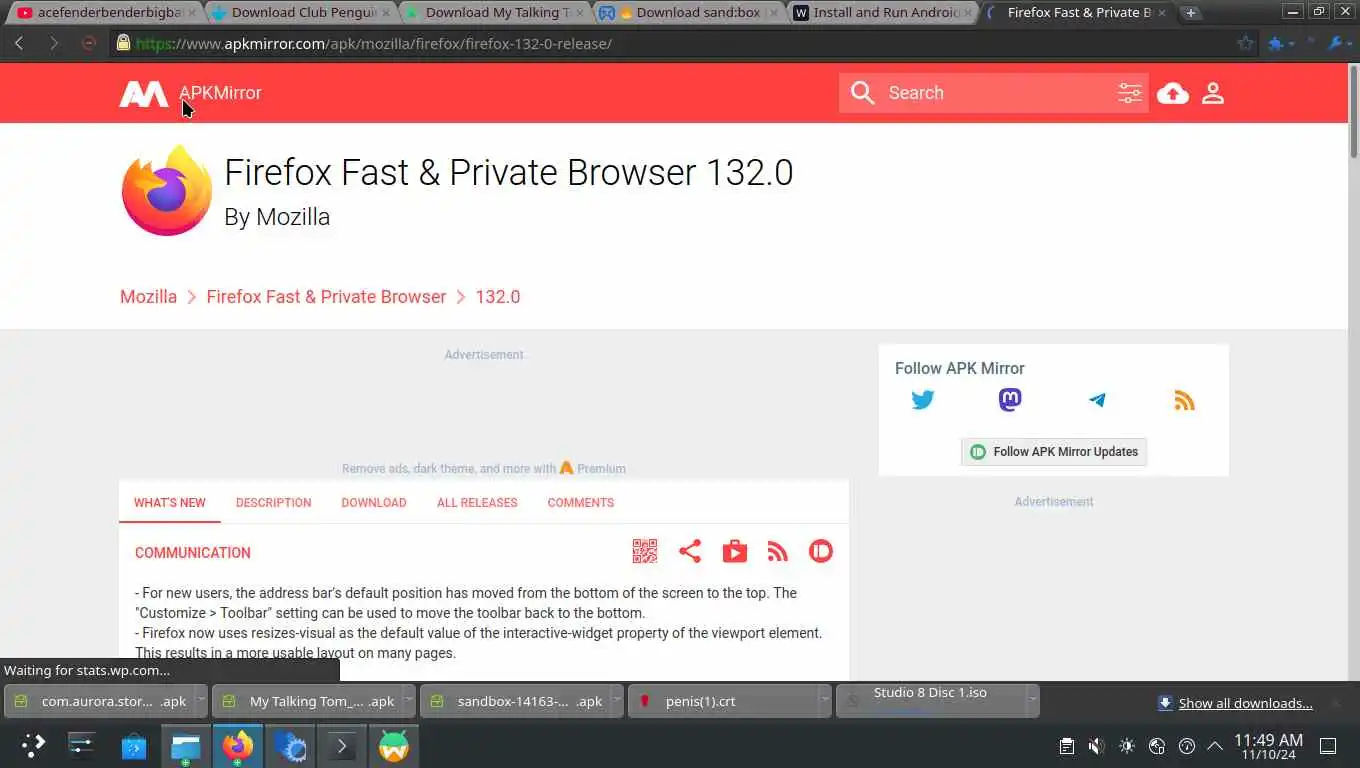Open the clipboard tray icon

coord(1067,746)
